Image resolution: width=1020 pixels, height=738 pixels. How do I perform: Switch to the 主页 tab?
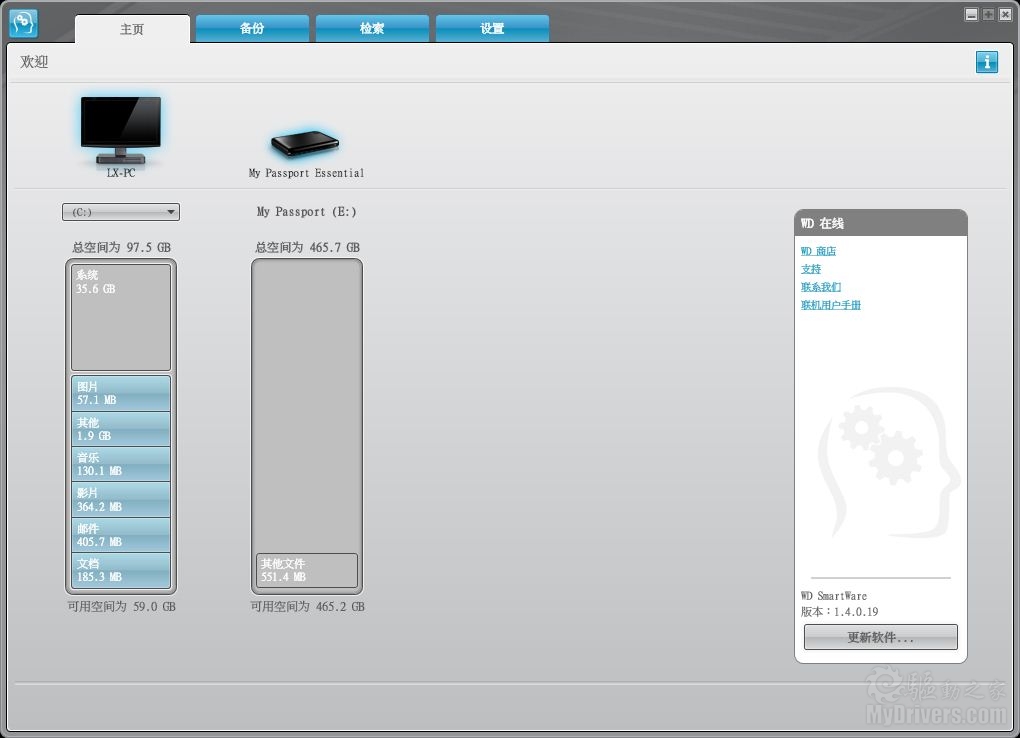(132, 29)
